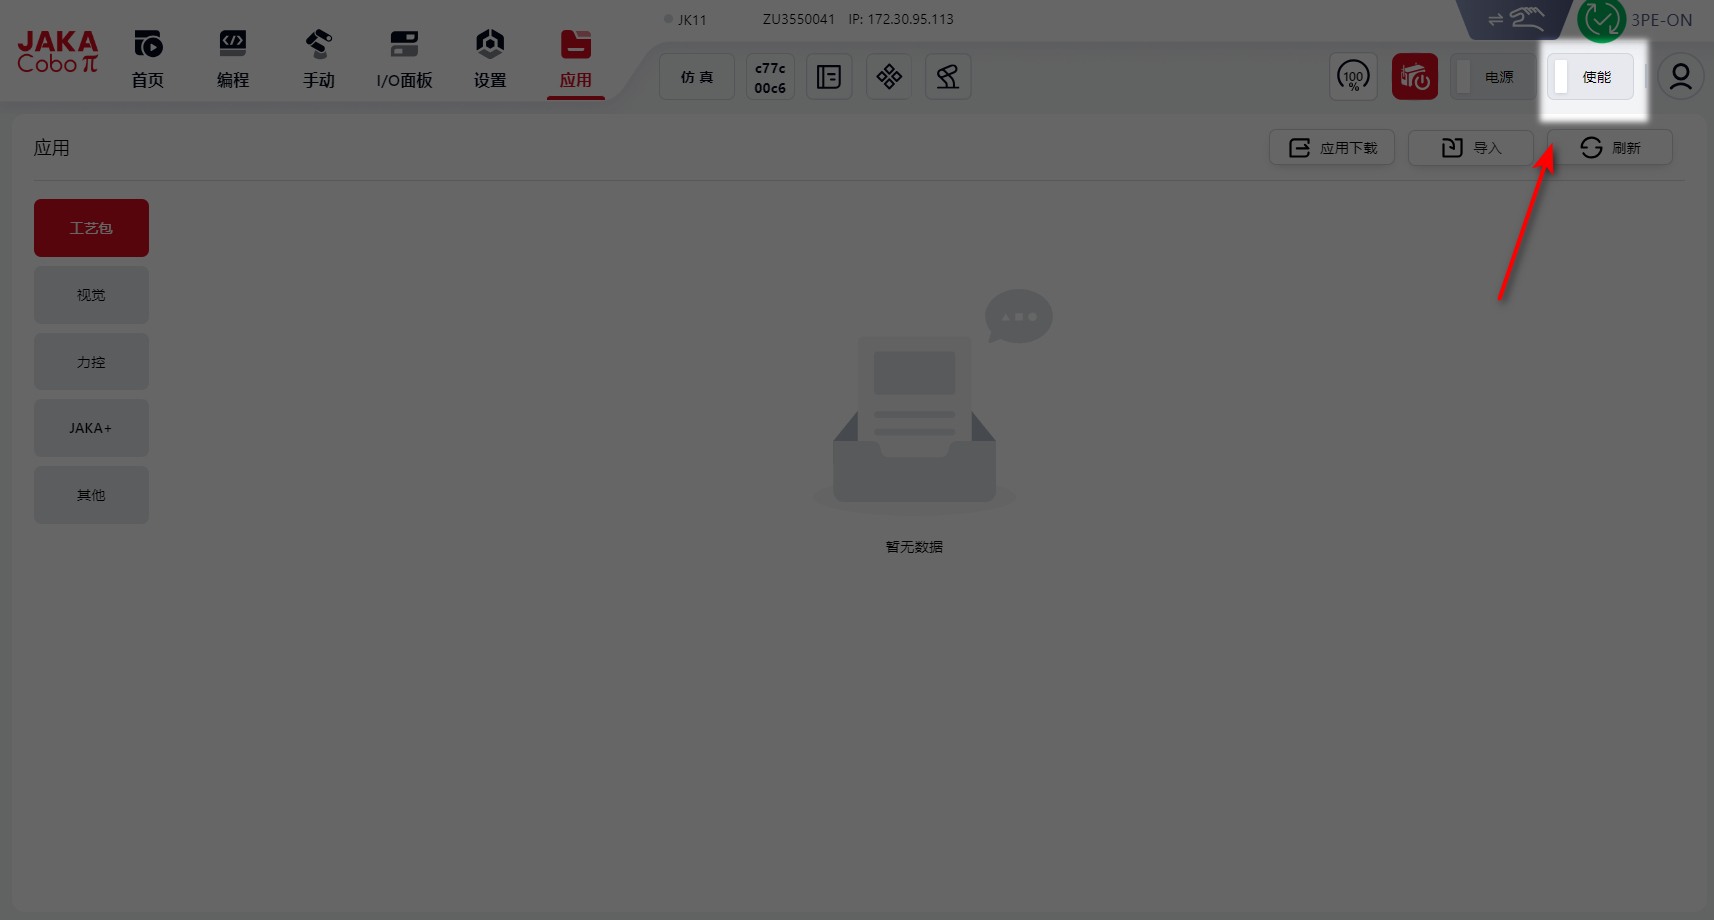Select the 视觉 vision category
This screenshot has height=920, width=1714.
[91, 295]
